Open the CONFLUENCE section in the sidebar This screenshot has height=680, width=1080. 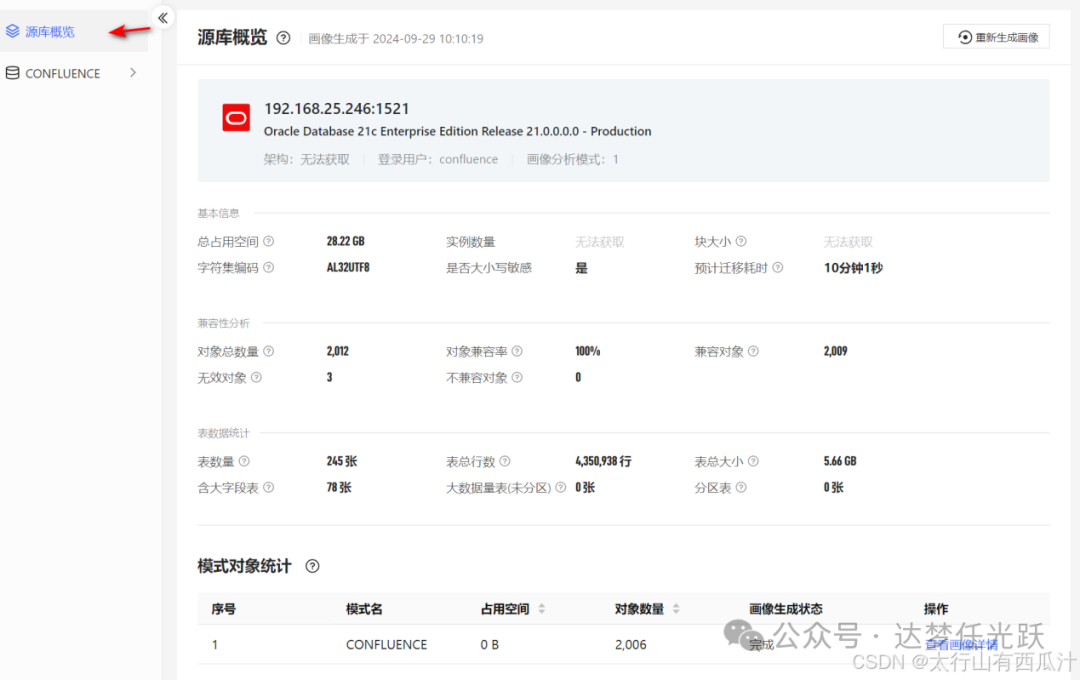[x=63, y=73]
